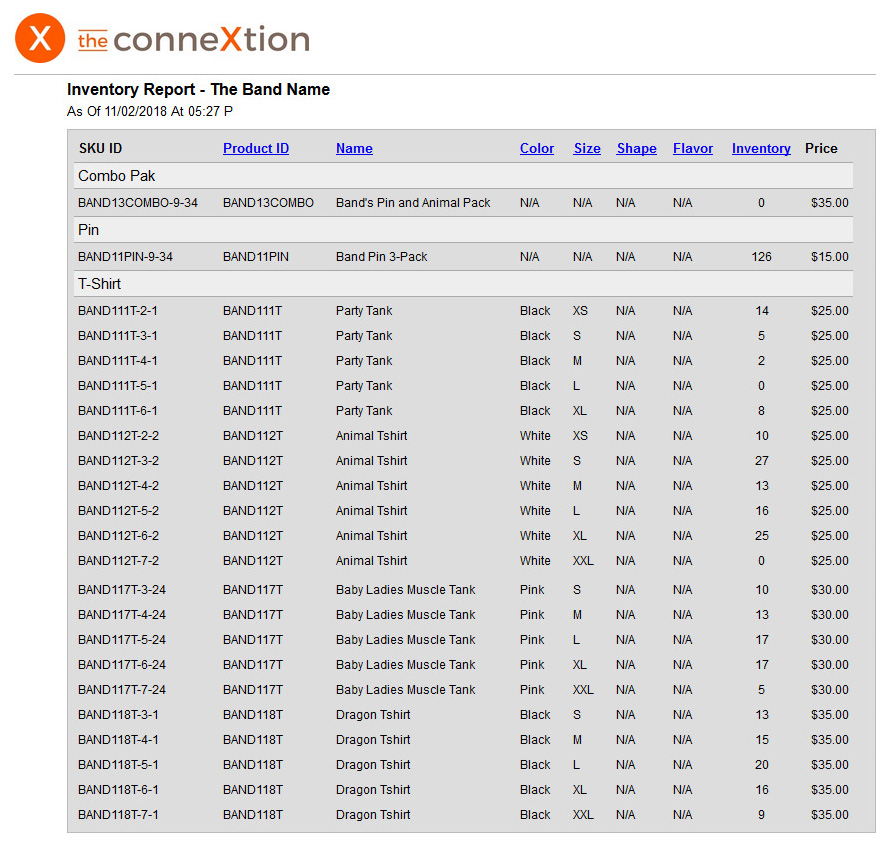Sort table by Size header

click(x=587, y=149)
